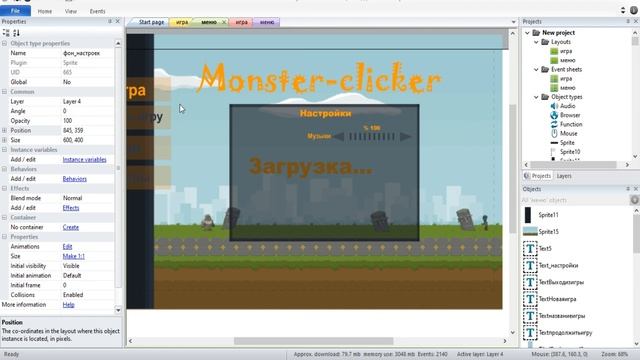The height and width of the screenshot is (360, 640).
Task: Click the Make 1:1 size link
Action: pos(73,256)
